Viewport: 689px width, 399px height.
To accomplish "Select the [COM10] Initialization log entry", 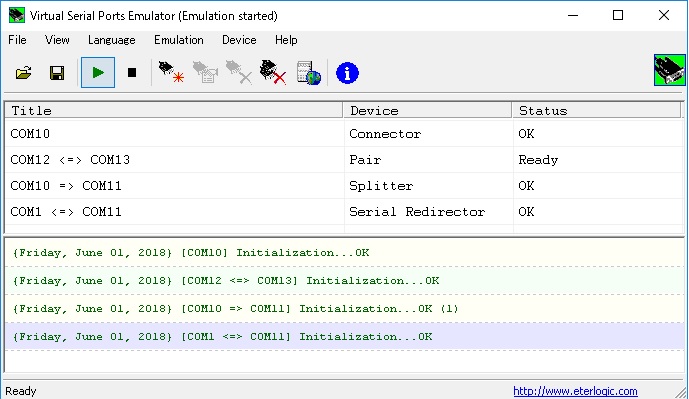I will pos(344,253).
